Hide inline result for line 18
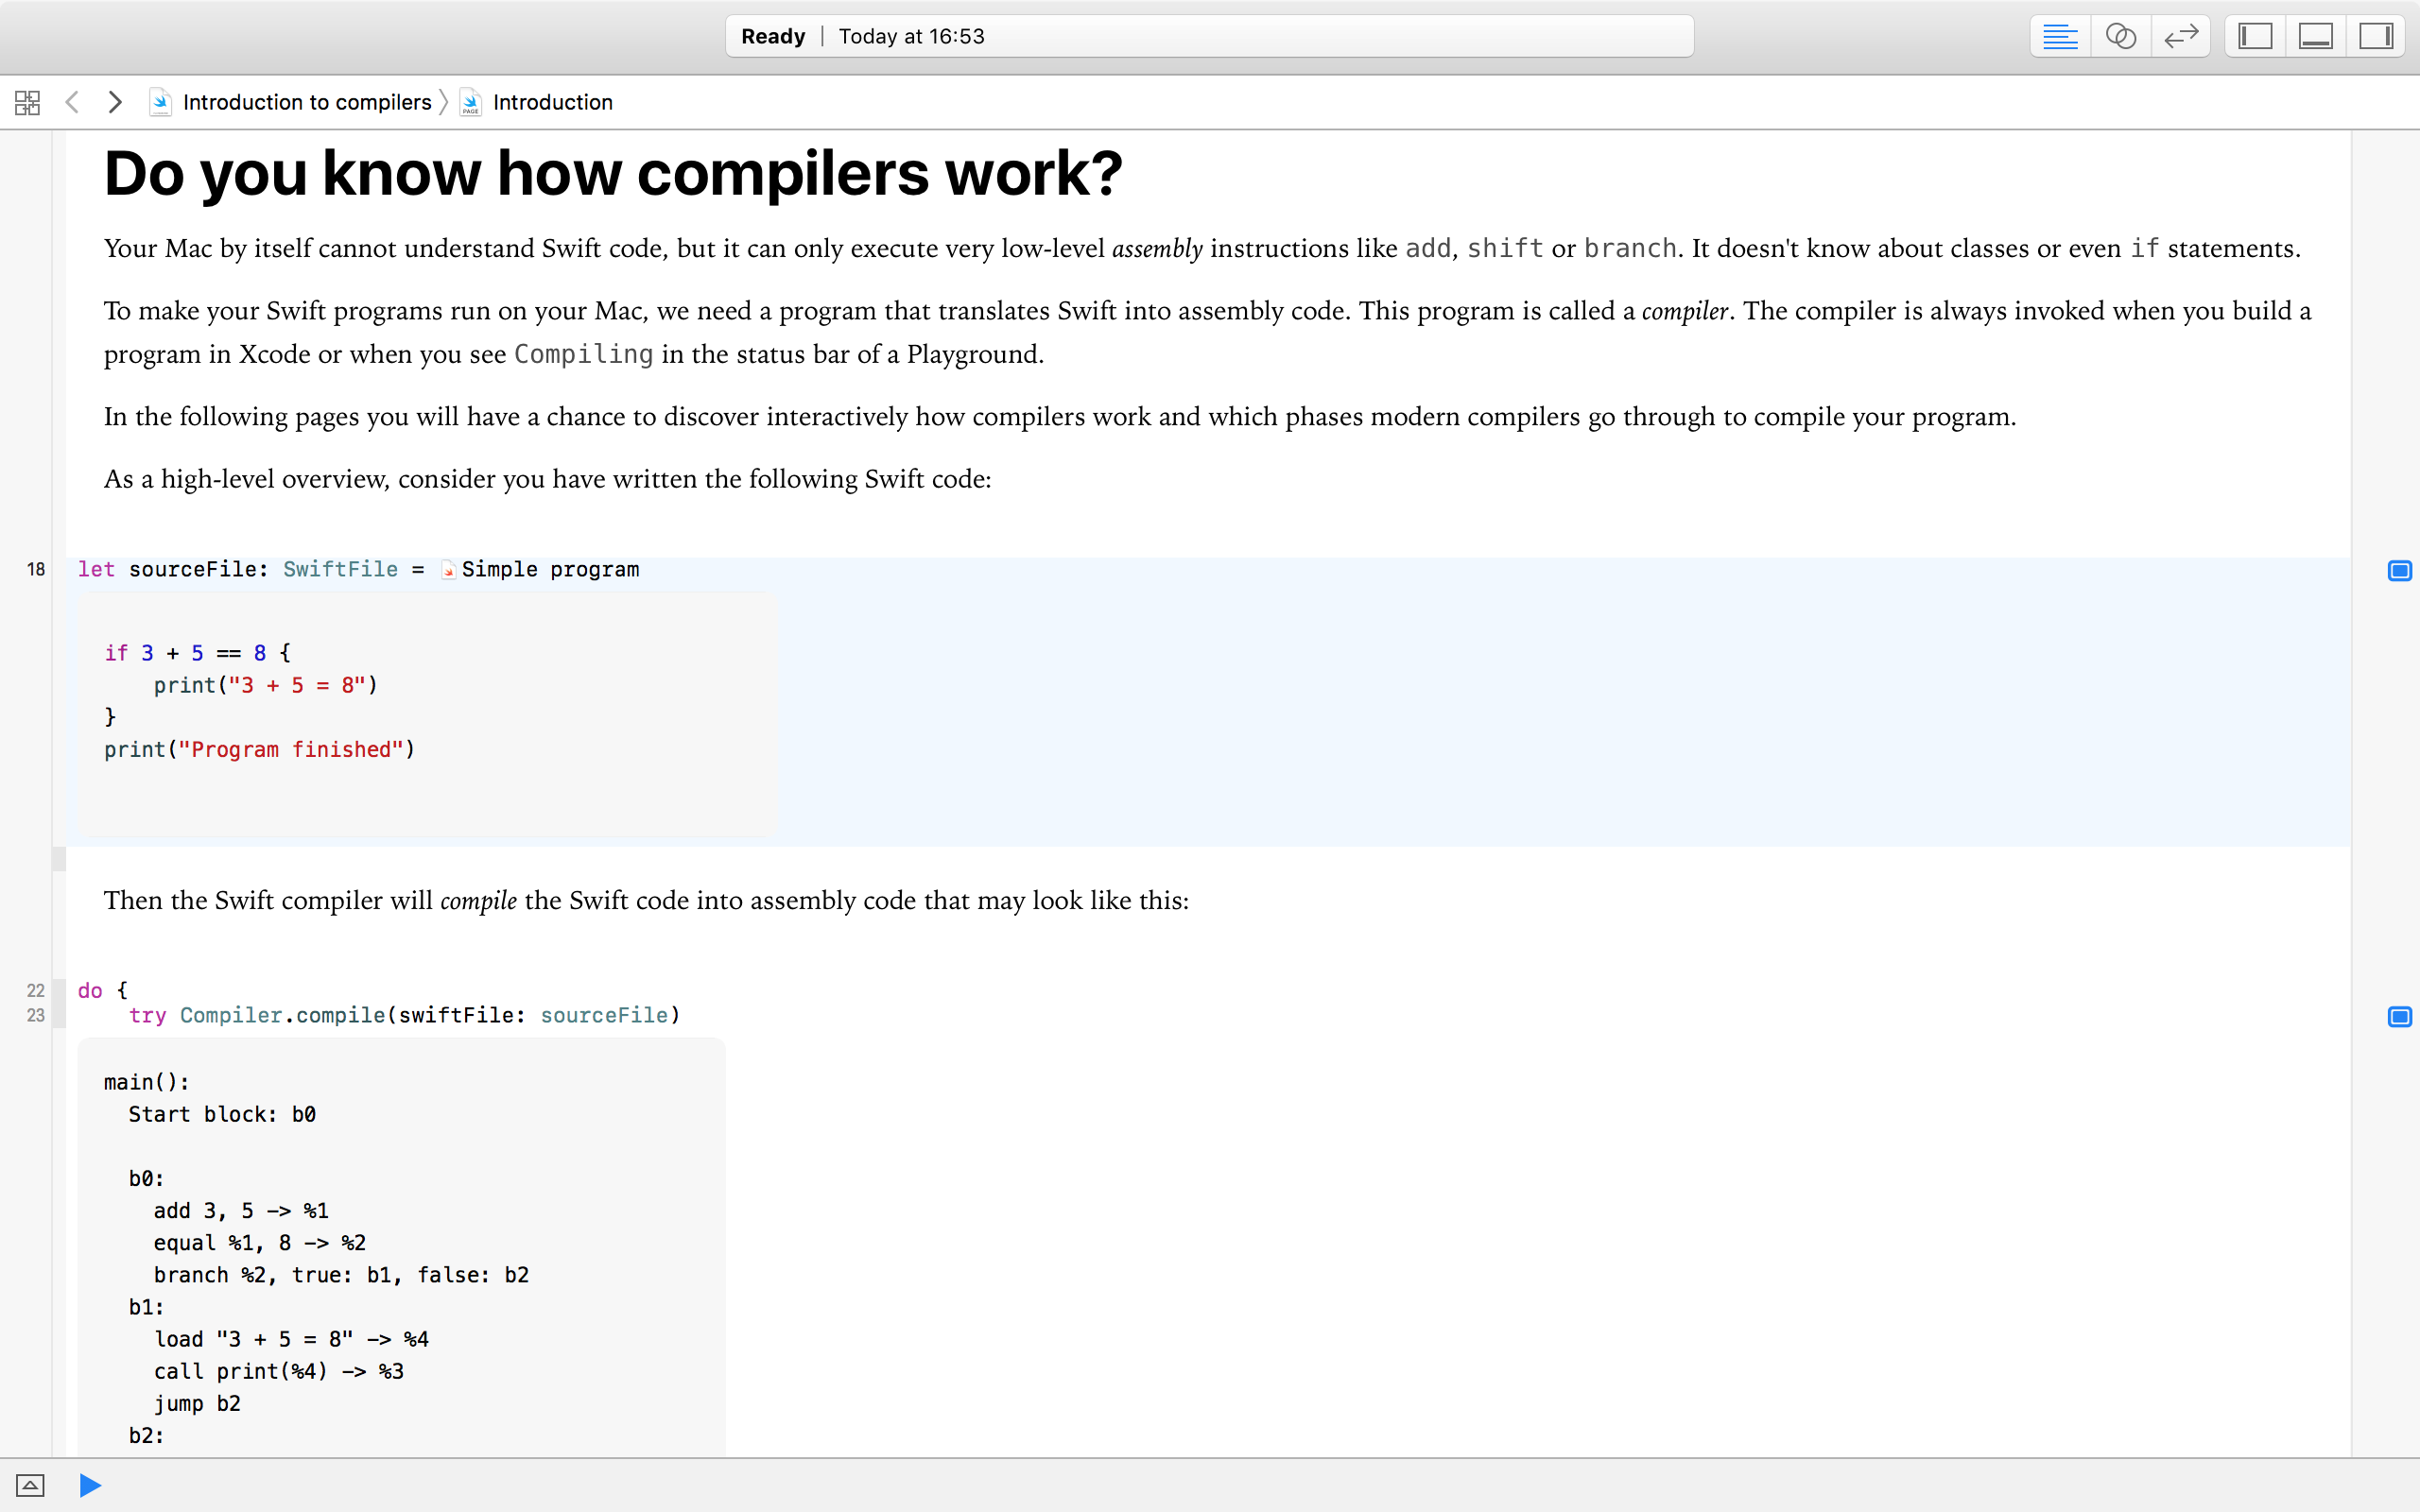The height and width of the screenshot is (1512, 2420). click(x=2399, y=571)
